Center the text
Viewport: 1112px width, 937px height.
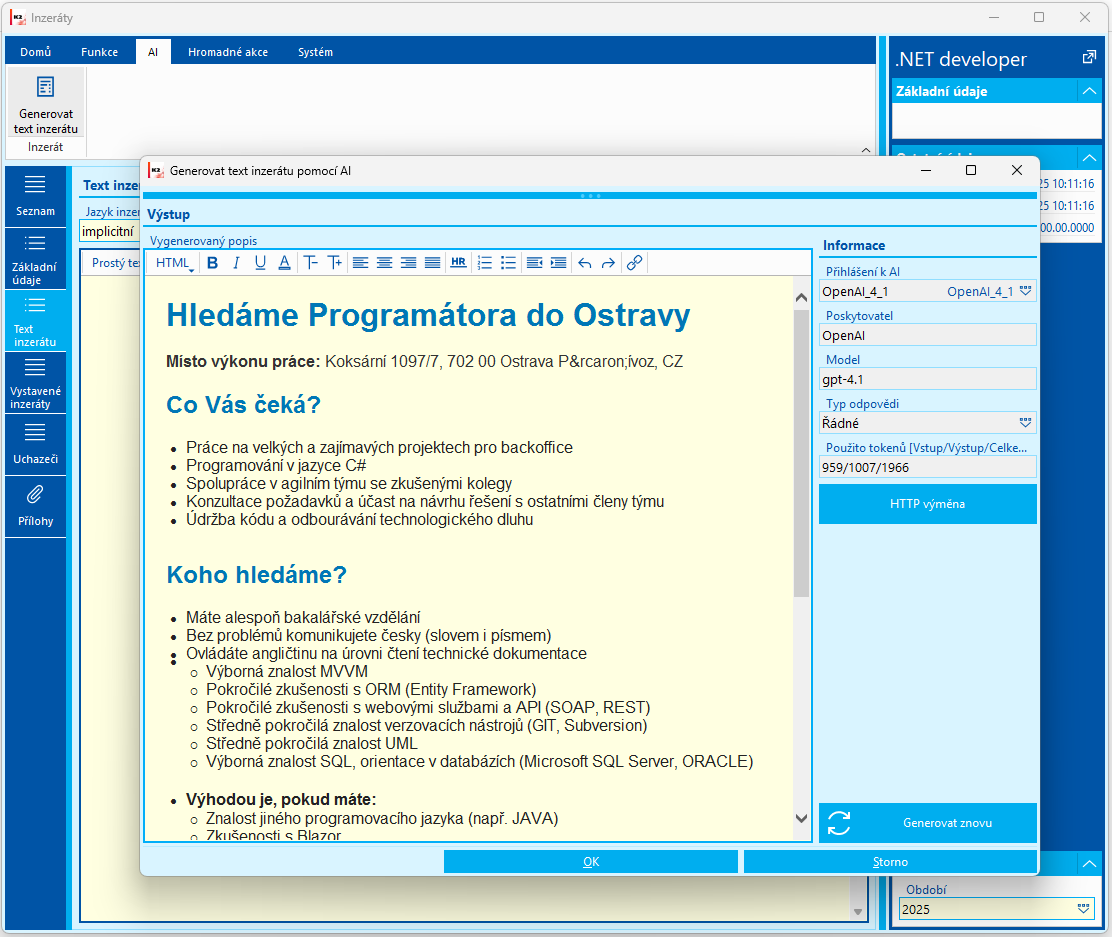(384, 263)
